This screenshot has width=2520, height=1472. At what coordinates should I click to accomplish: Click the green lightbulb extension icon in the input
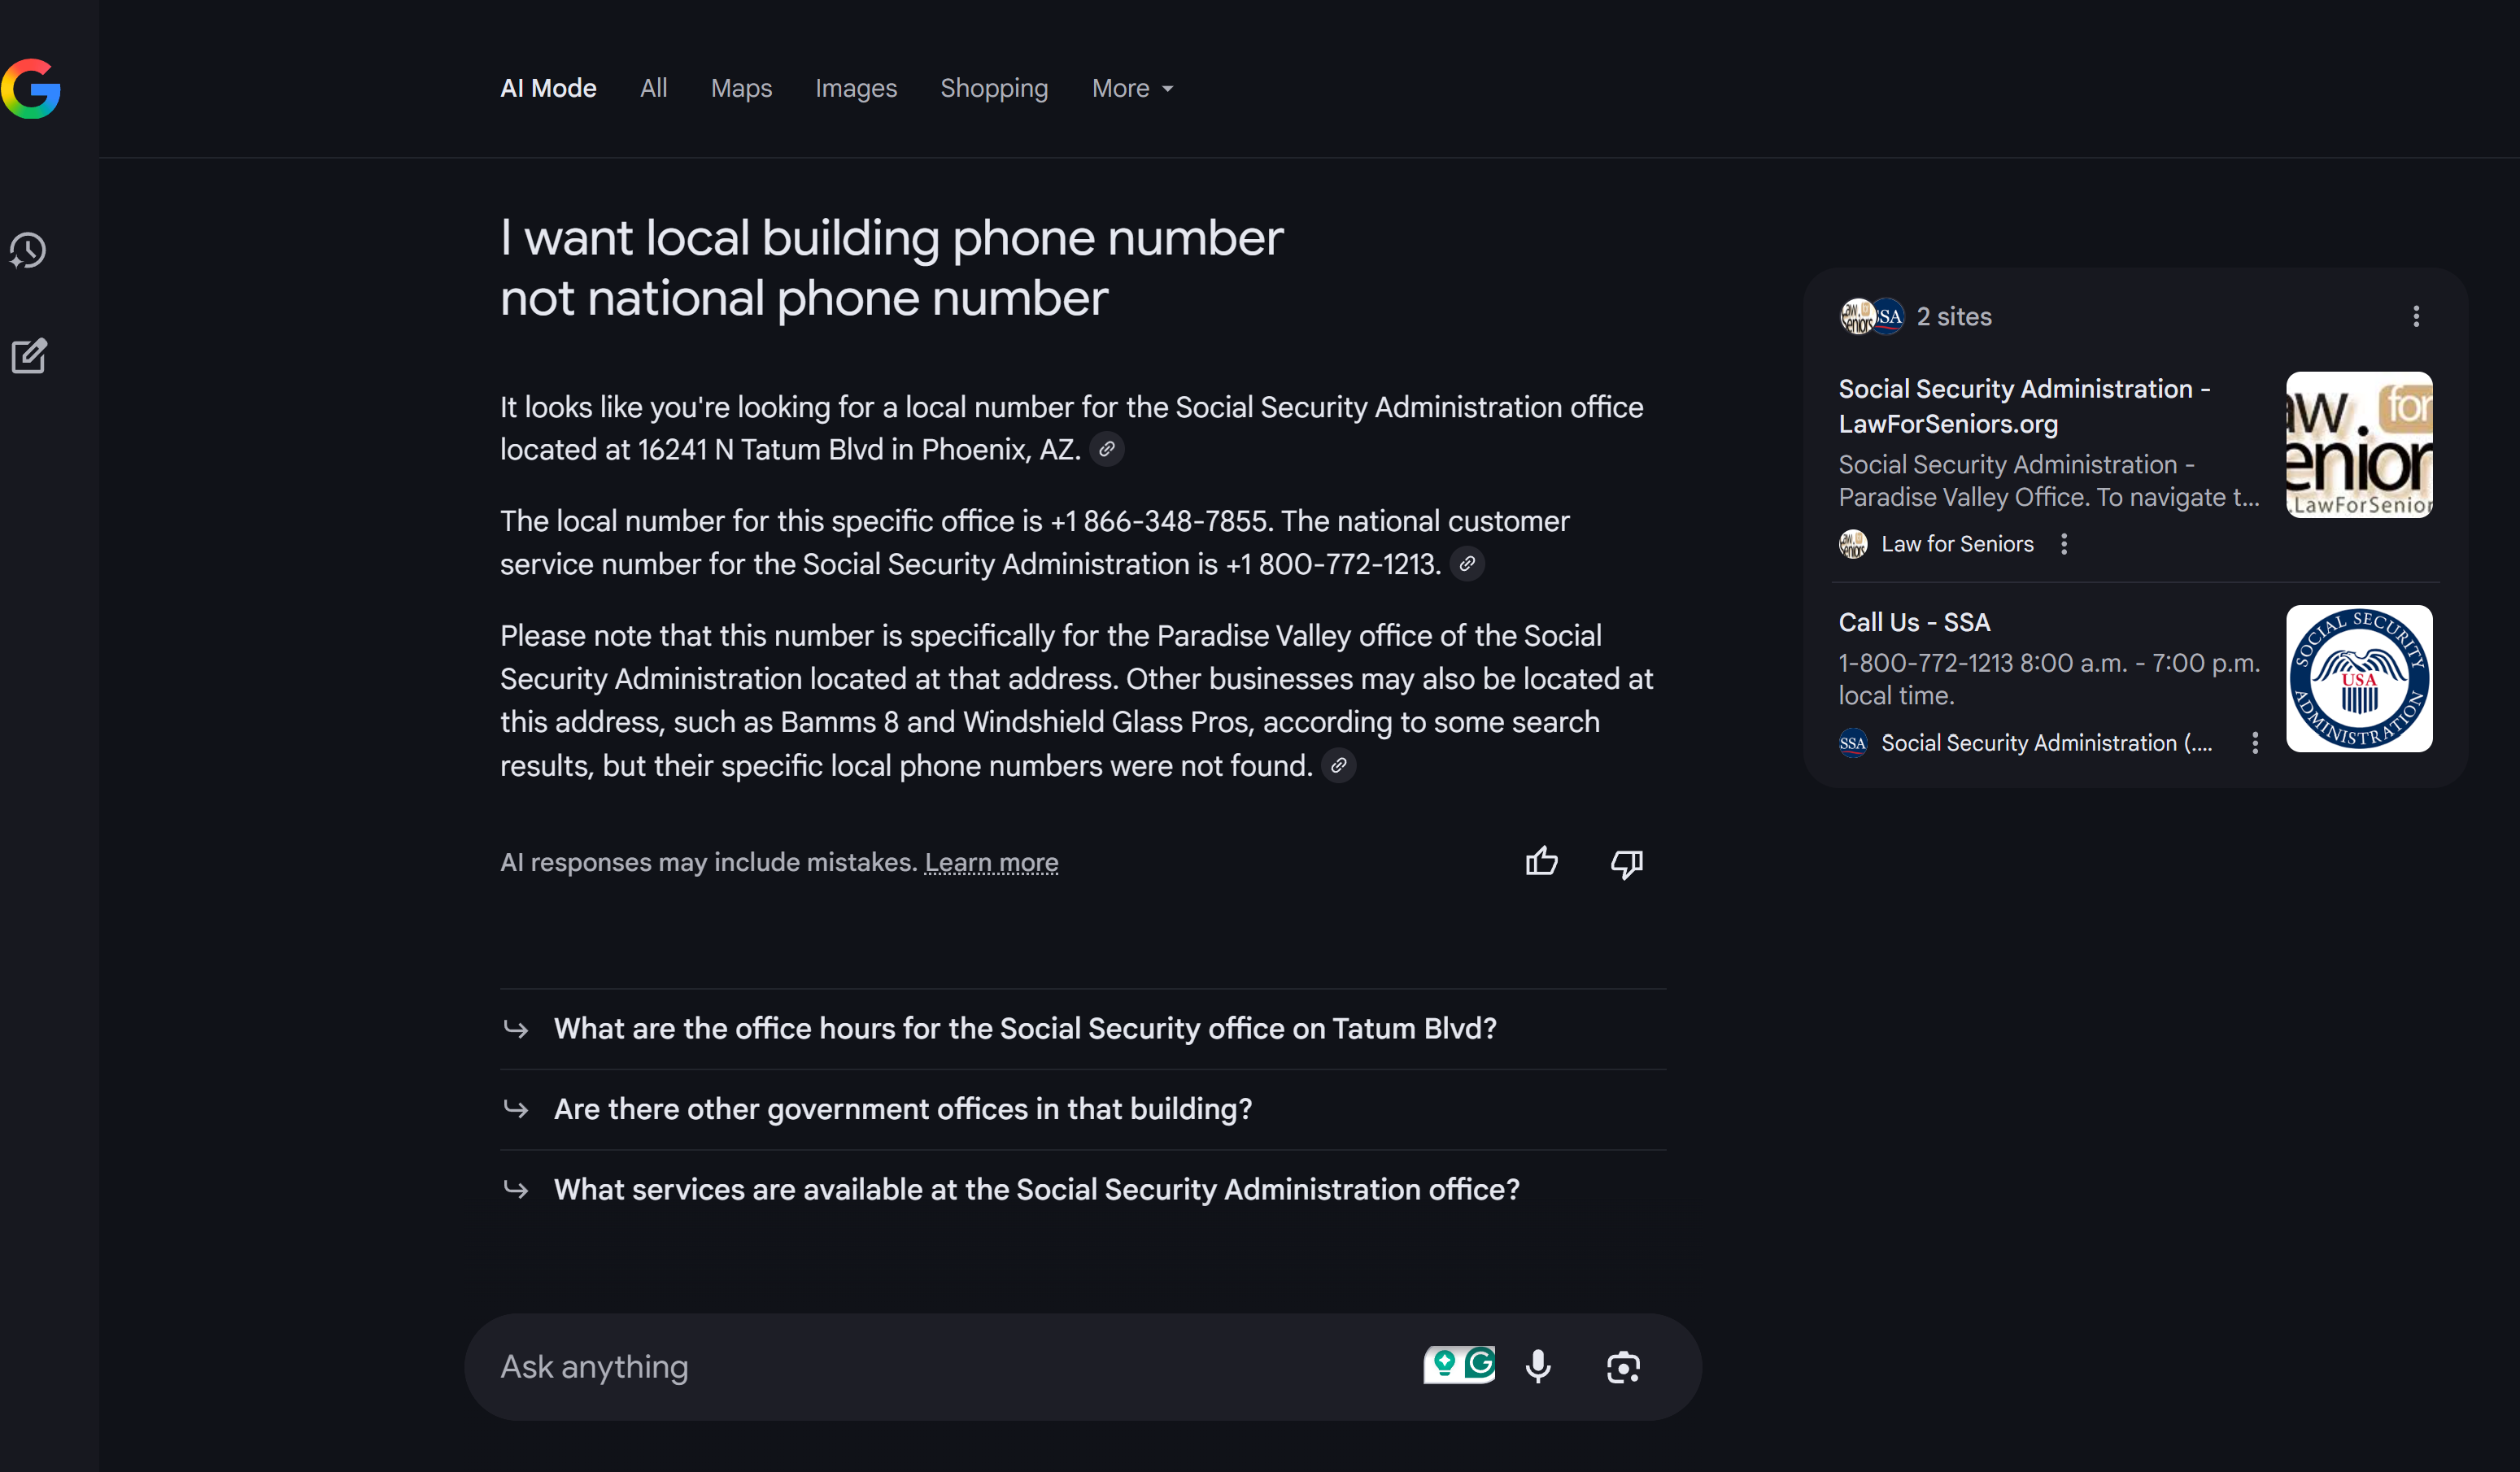pyautogui.click(x=1444, y=1364)
